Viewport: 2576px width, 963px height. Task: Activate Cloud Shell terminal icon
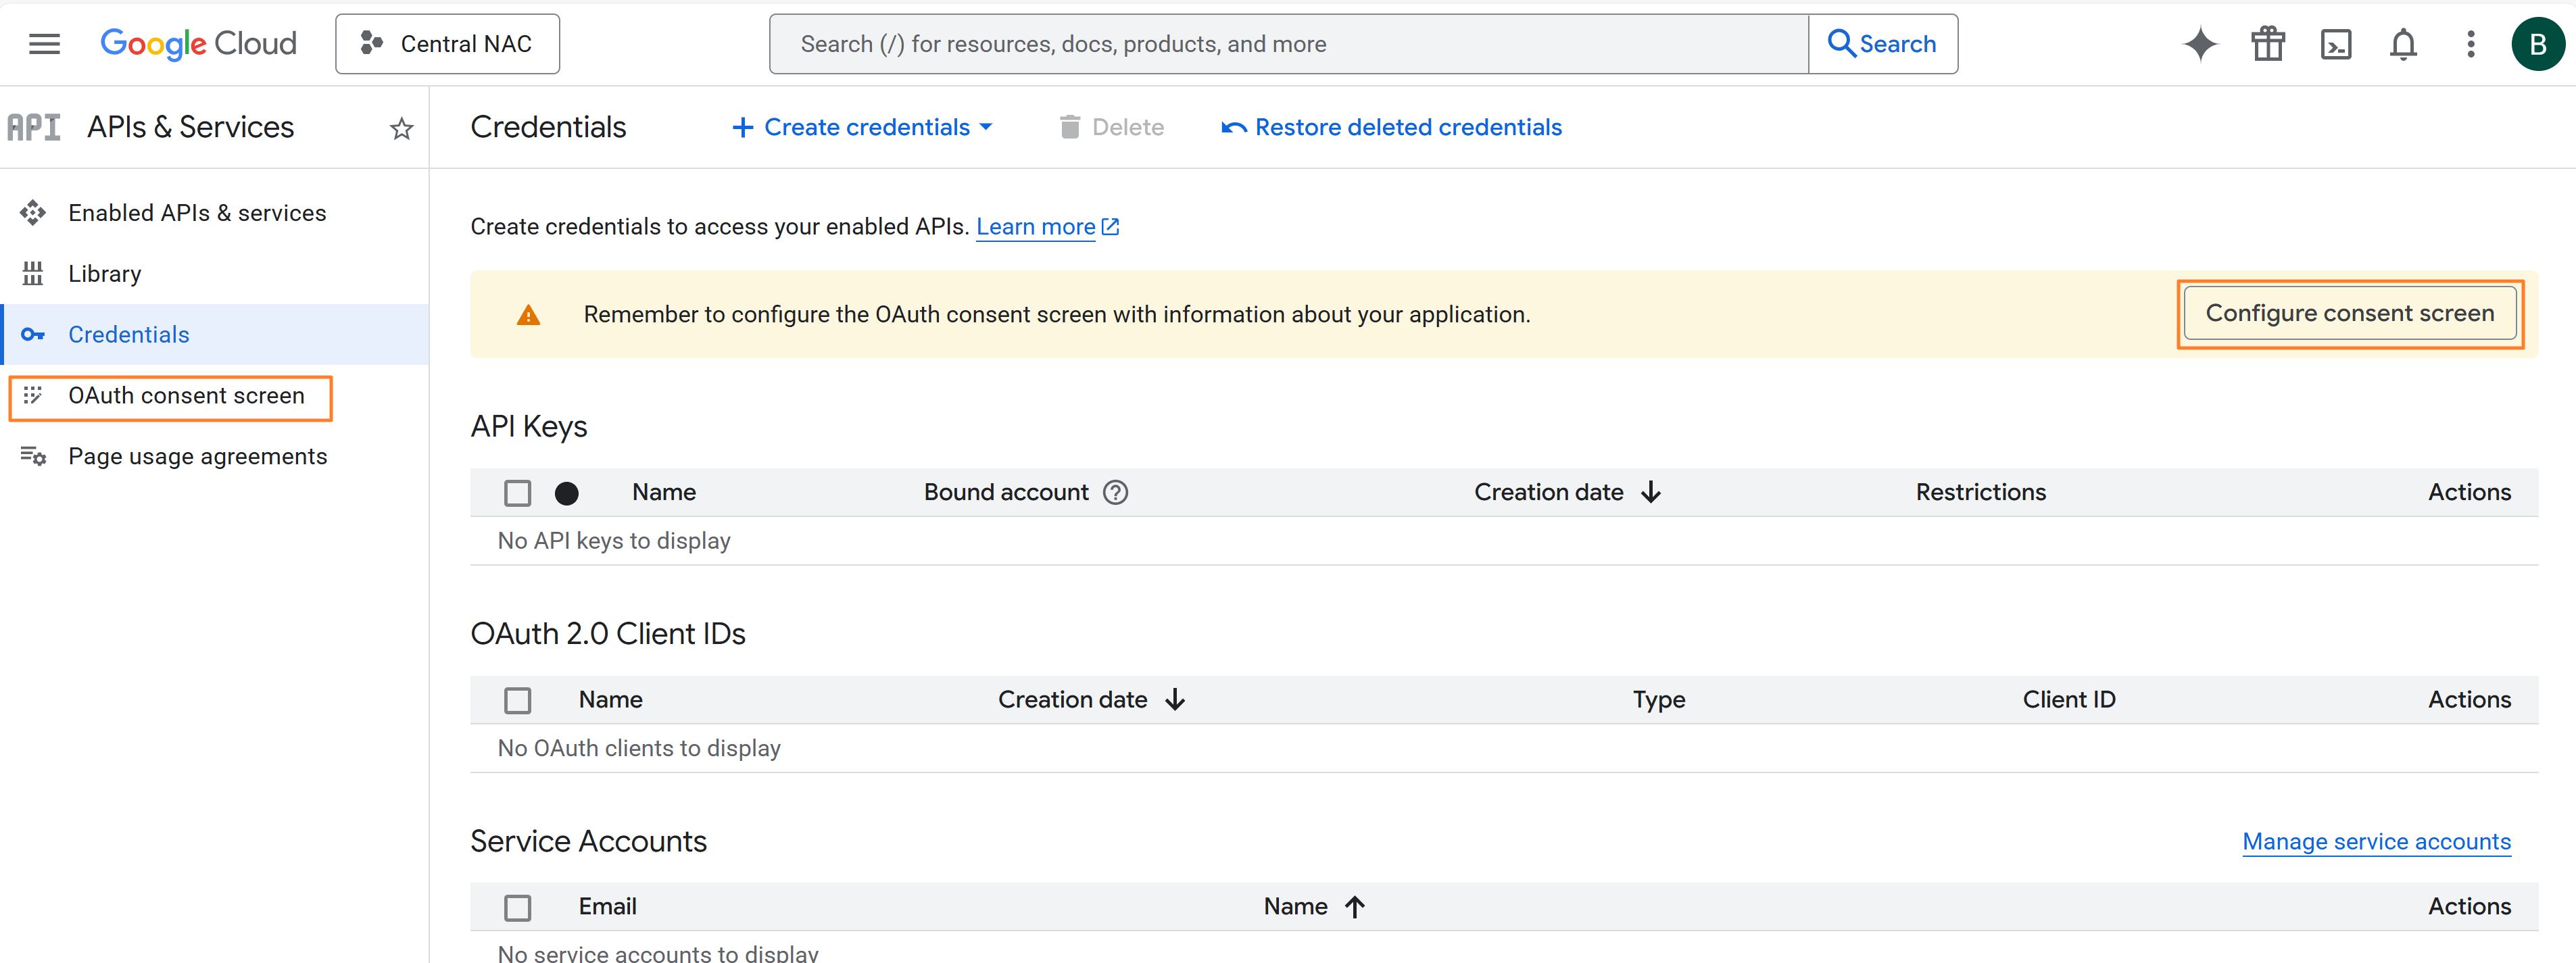click(2336, 44)
